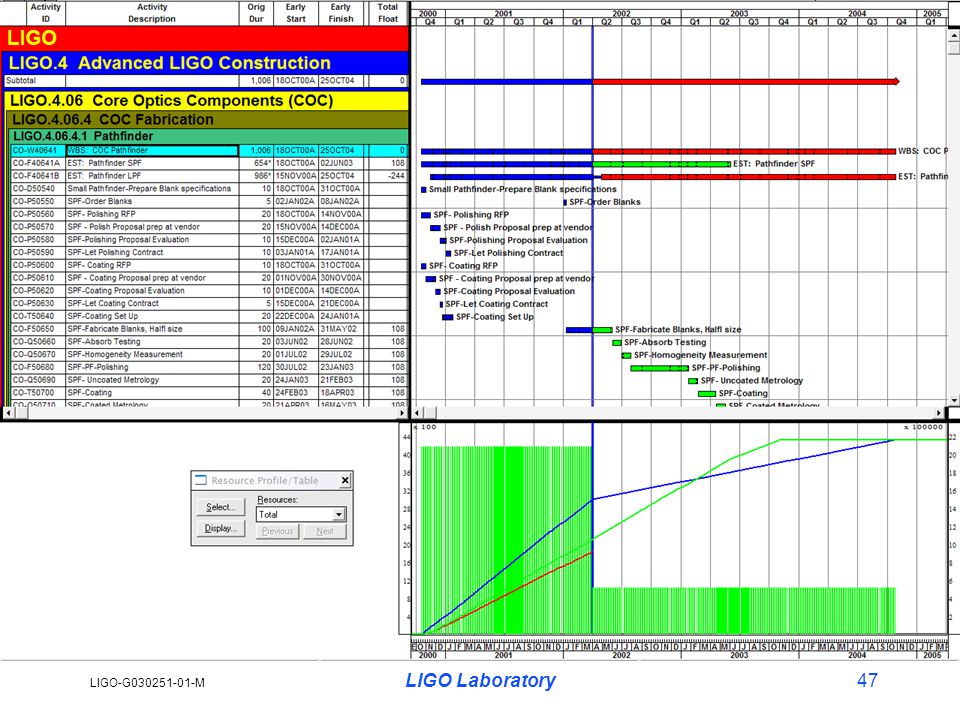The width and height of the screenshot is (960, 720).
Task: Select SPF-Order Blanks table row
Action: [x=209, y=201]
